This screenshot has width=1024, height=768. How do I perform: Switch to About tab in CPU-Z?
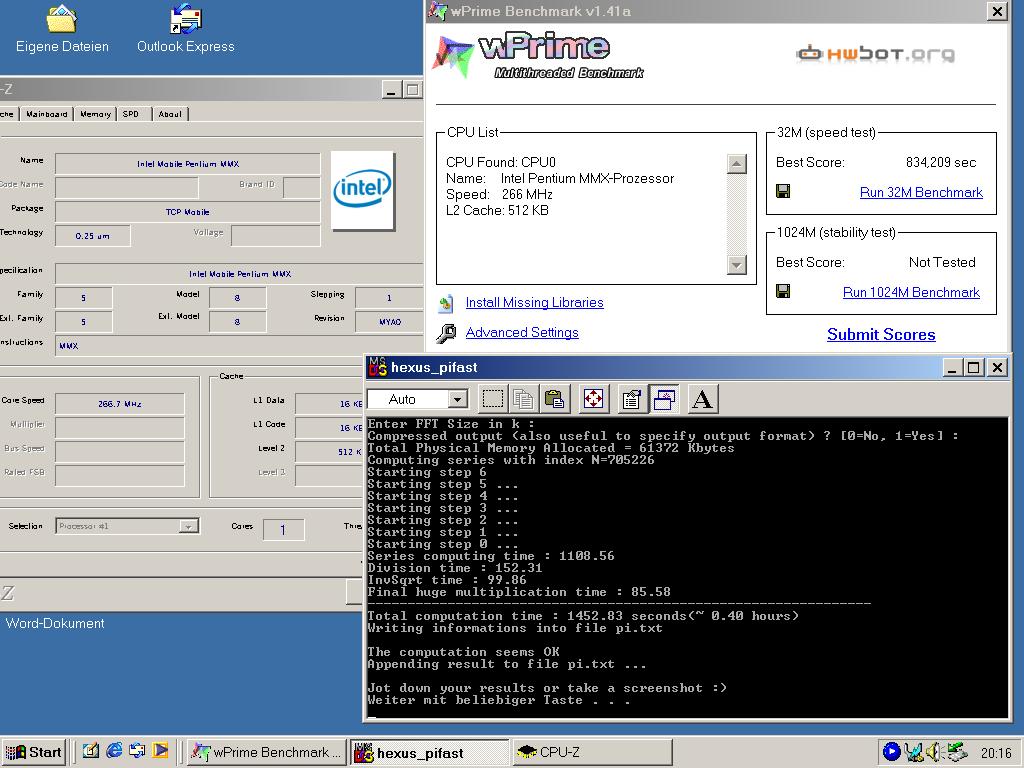[170, 114]
